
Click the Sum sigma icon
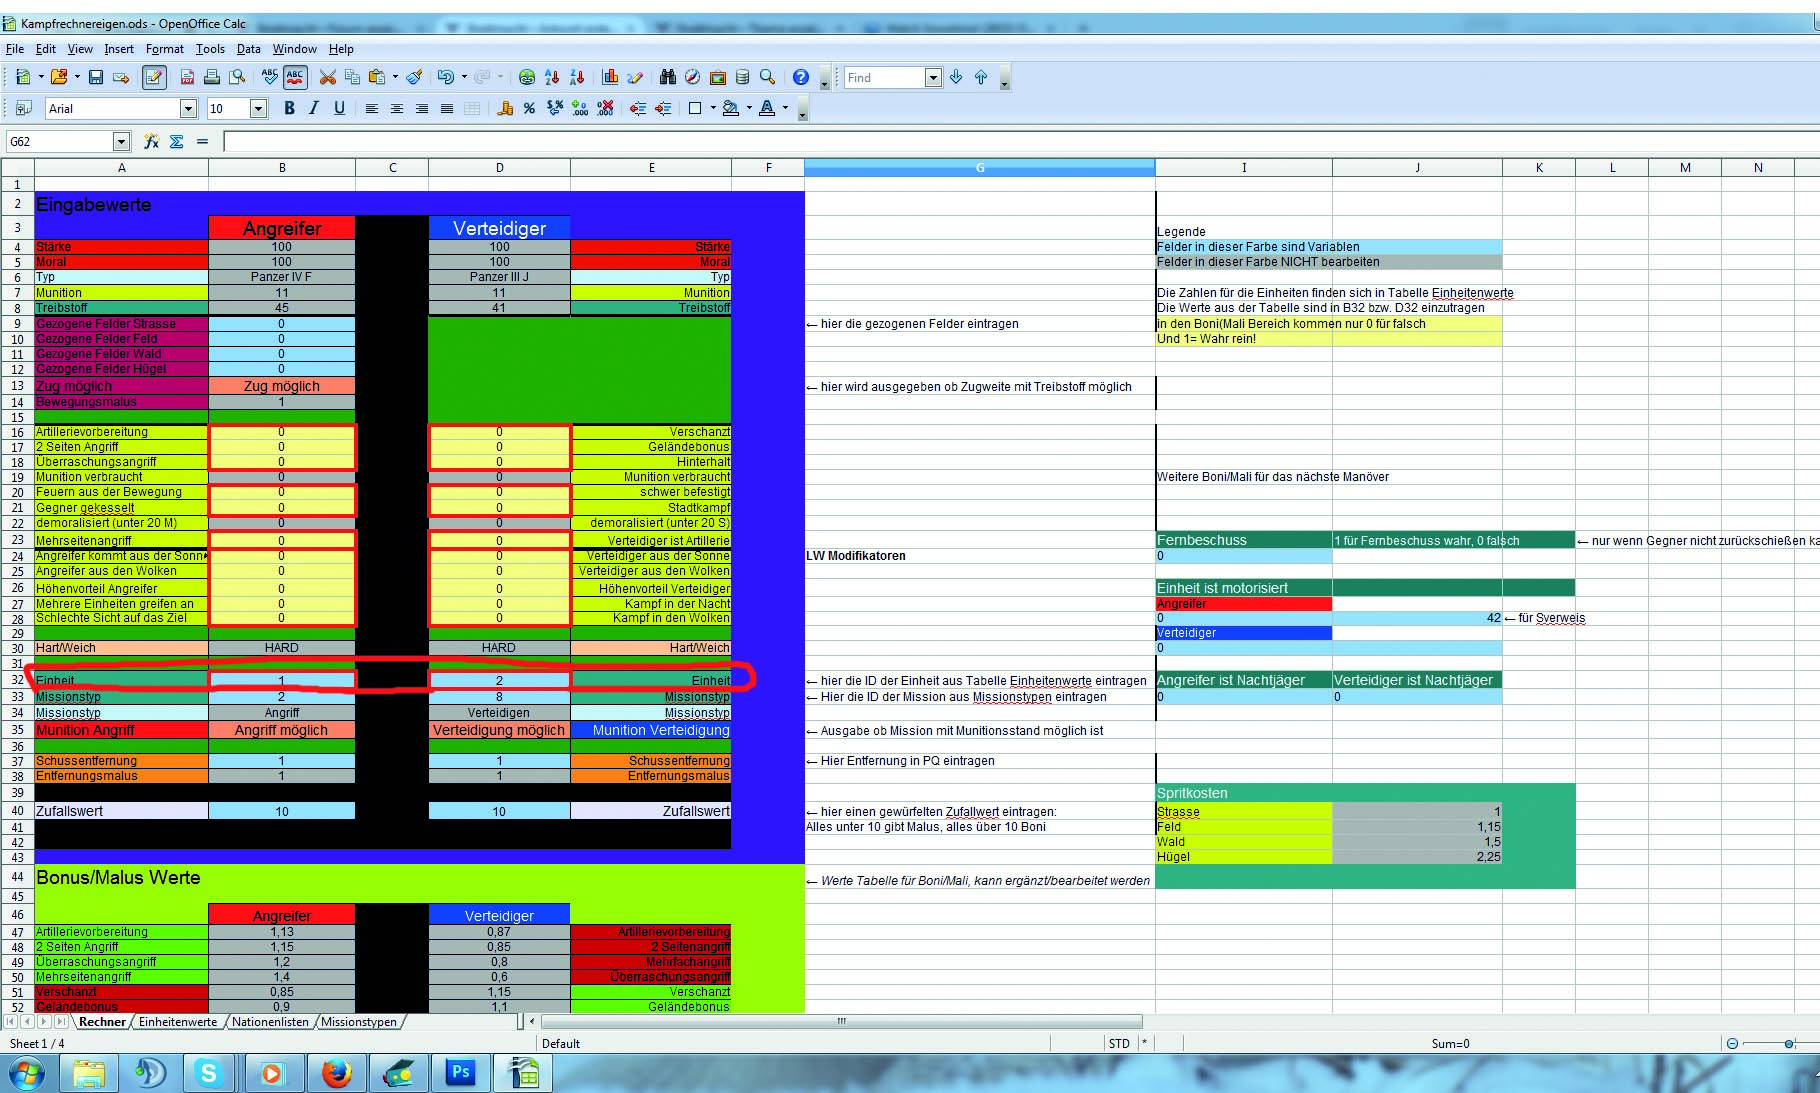coord(177,142)
